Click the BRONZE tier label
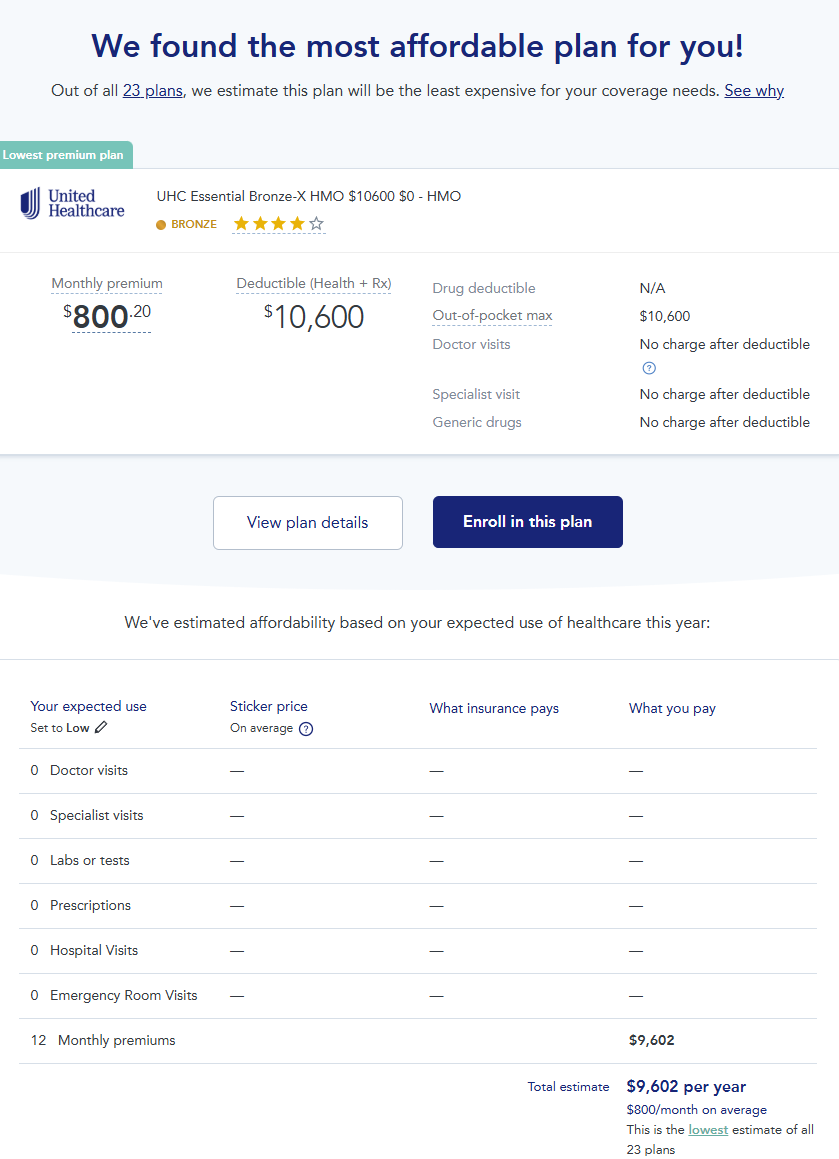The height and width of the screenshot is (1159, 839). [194, 224]
